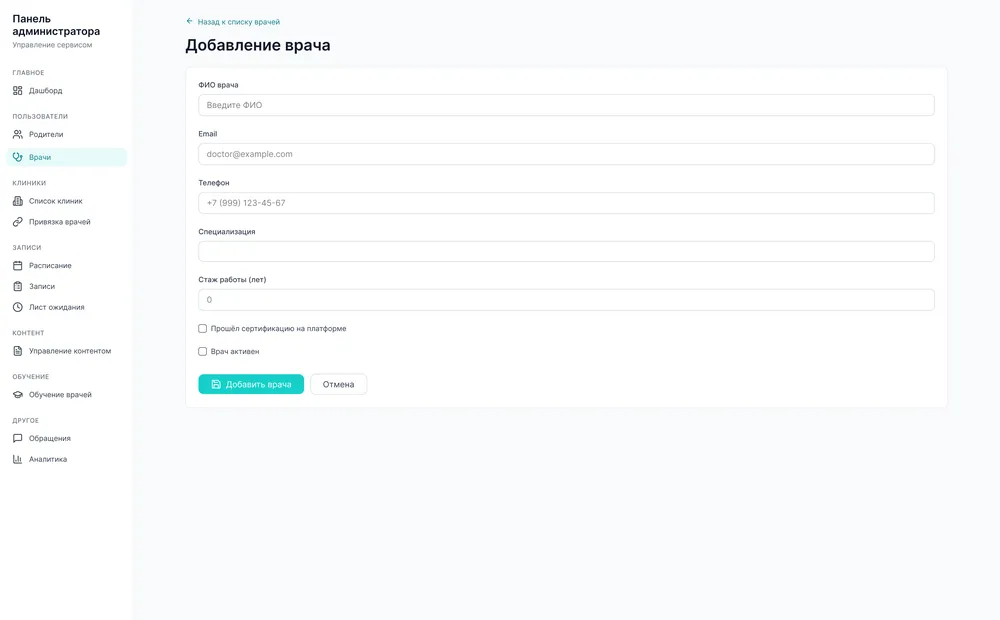The width and height of the screenshot is (1000, 620).
Task: Focus the ФИО врача input field
Action: click(x=566, y=105)
